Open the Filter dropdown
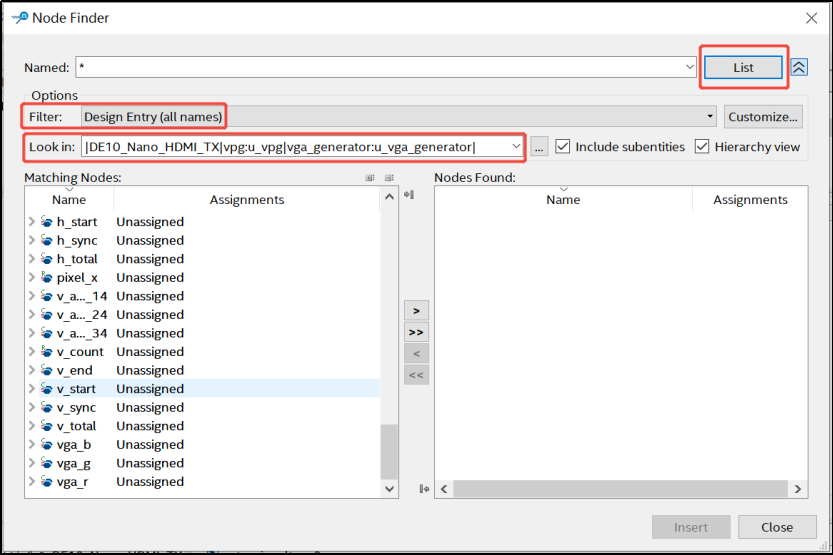833x555 pixels. 398,117
